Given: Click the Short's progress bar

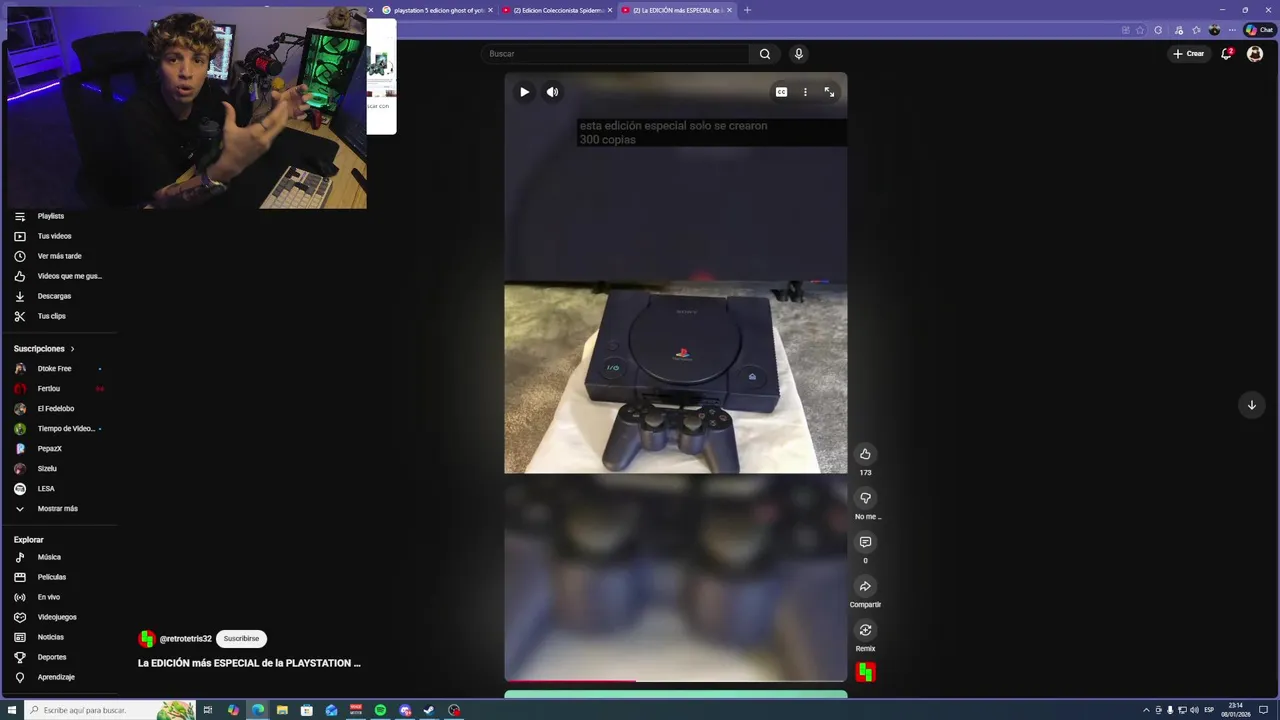Looking at the screenshot, I should point(675,681).
